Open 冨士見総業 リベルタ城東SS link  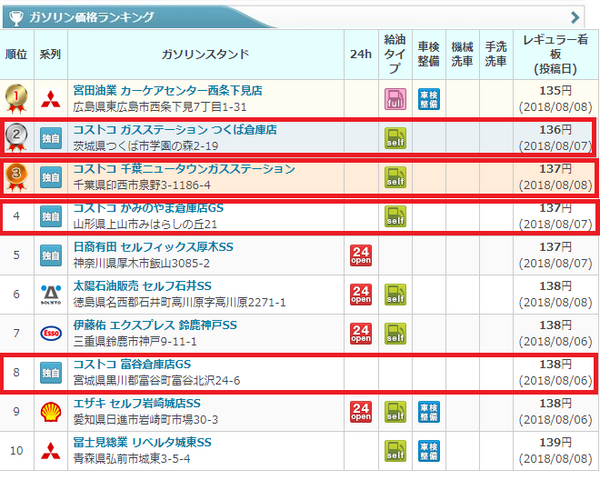pos(142,442)
